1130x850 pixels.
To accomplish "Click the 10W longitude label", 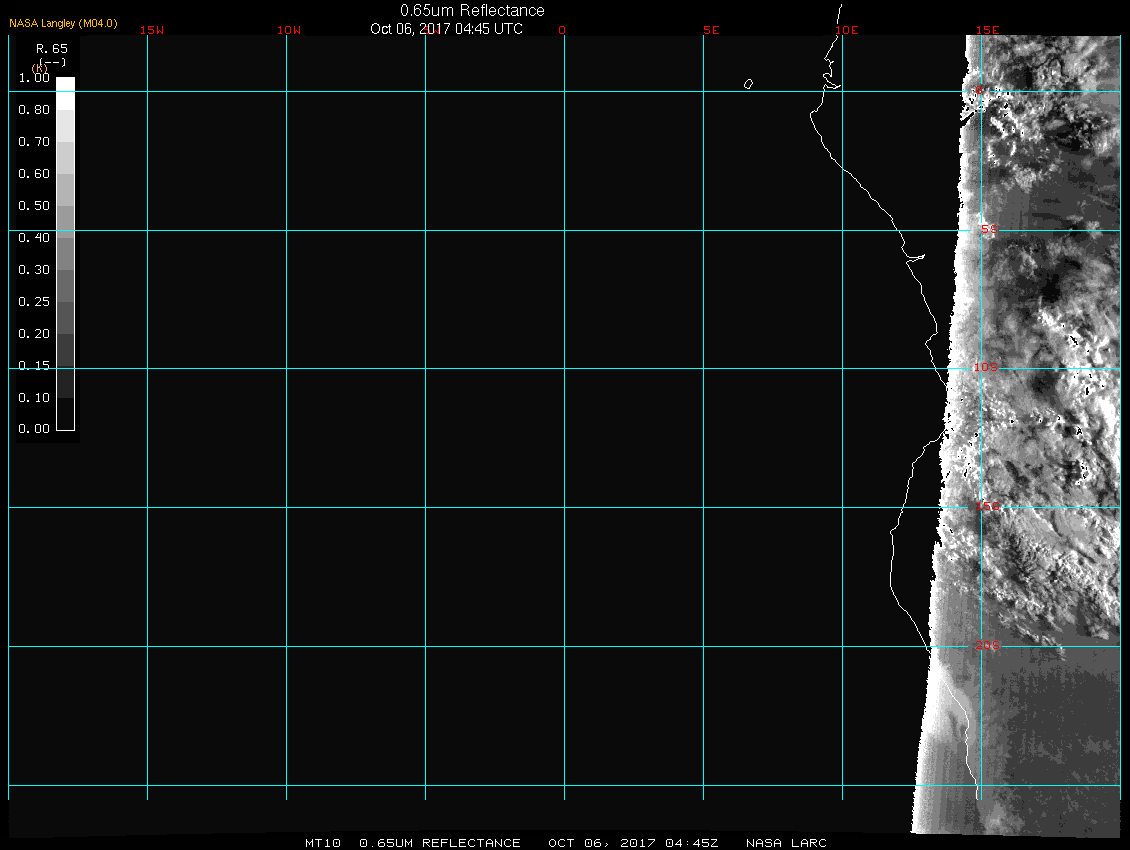I will pos(289,30).
